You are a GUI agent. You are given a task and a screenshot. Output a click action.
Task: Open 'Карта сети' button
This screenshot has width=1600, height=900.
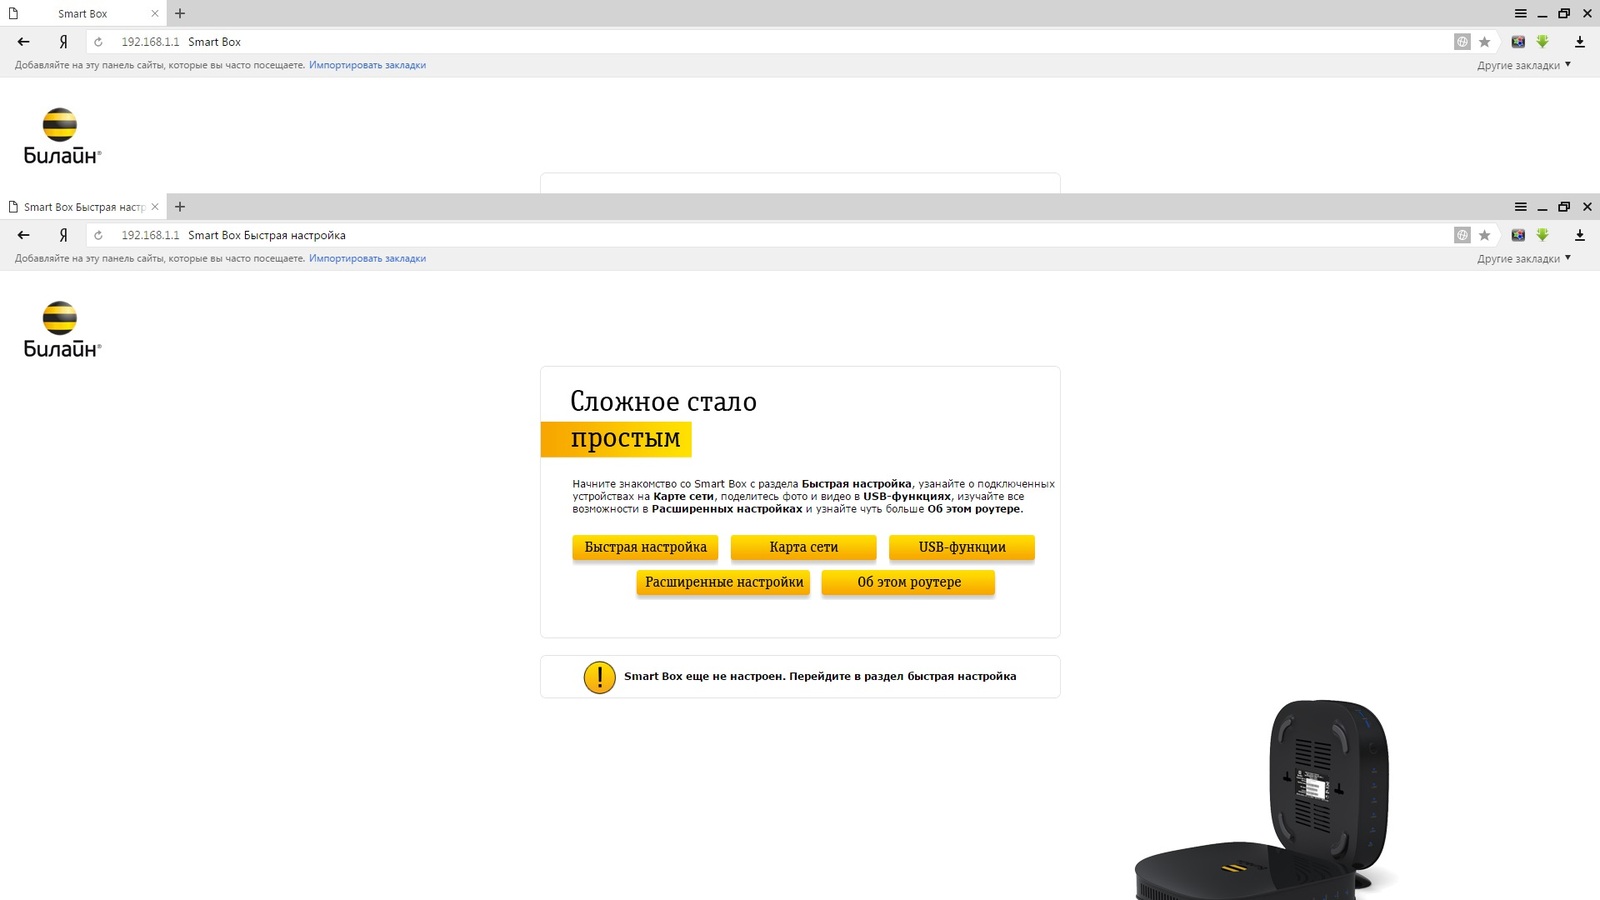[803, 547]
